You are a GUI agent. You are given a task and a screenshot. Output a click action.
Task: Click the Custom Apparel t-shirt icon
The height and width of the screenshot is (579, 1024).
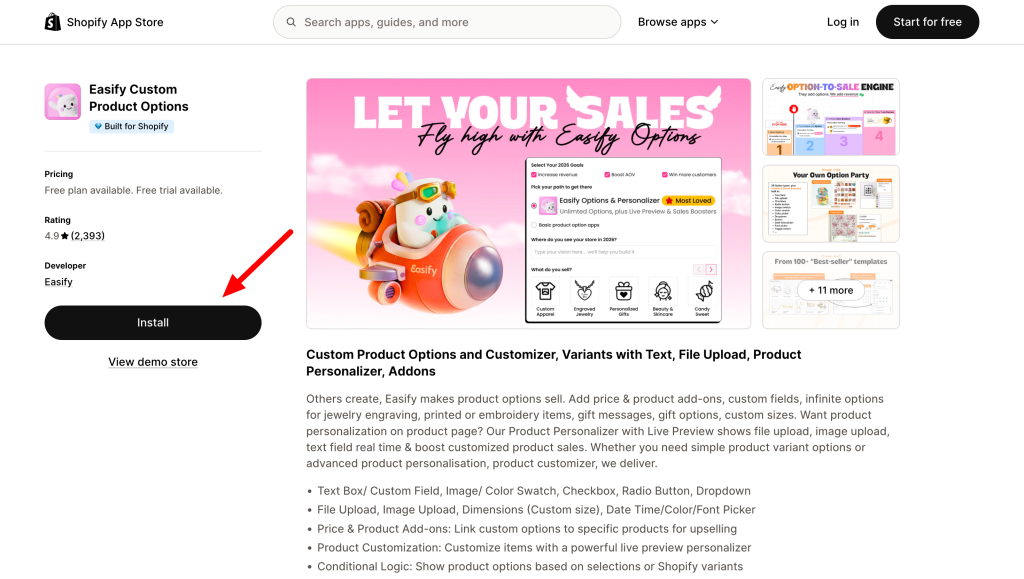click(545, 290)
